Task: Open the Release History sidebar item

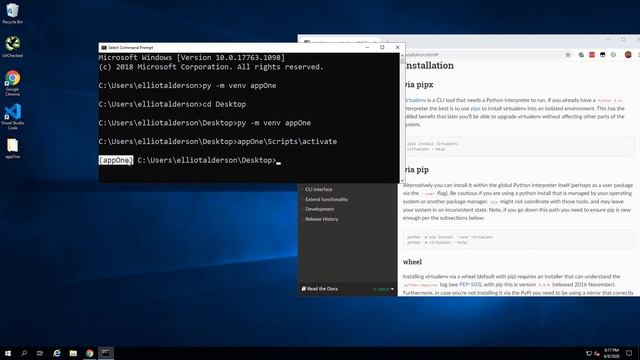Action: (322, 219)
